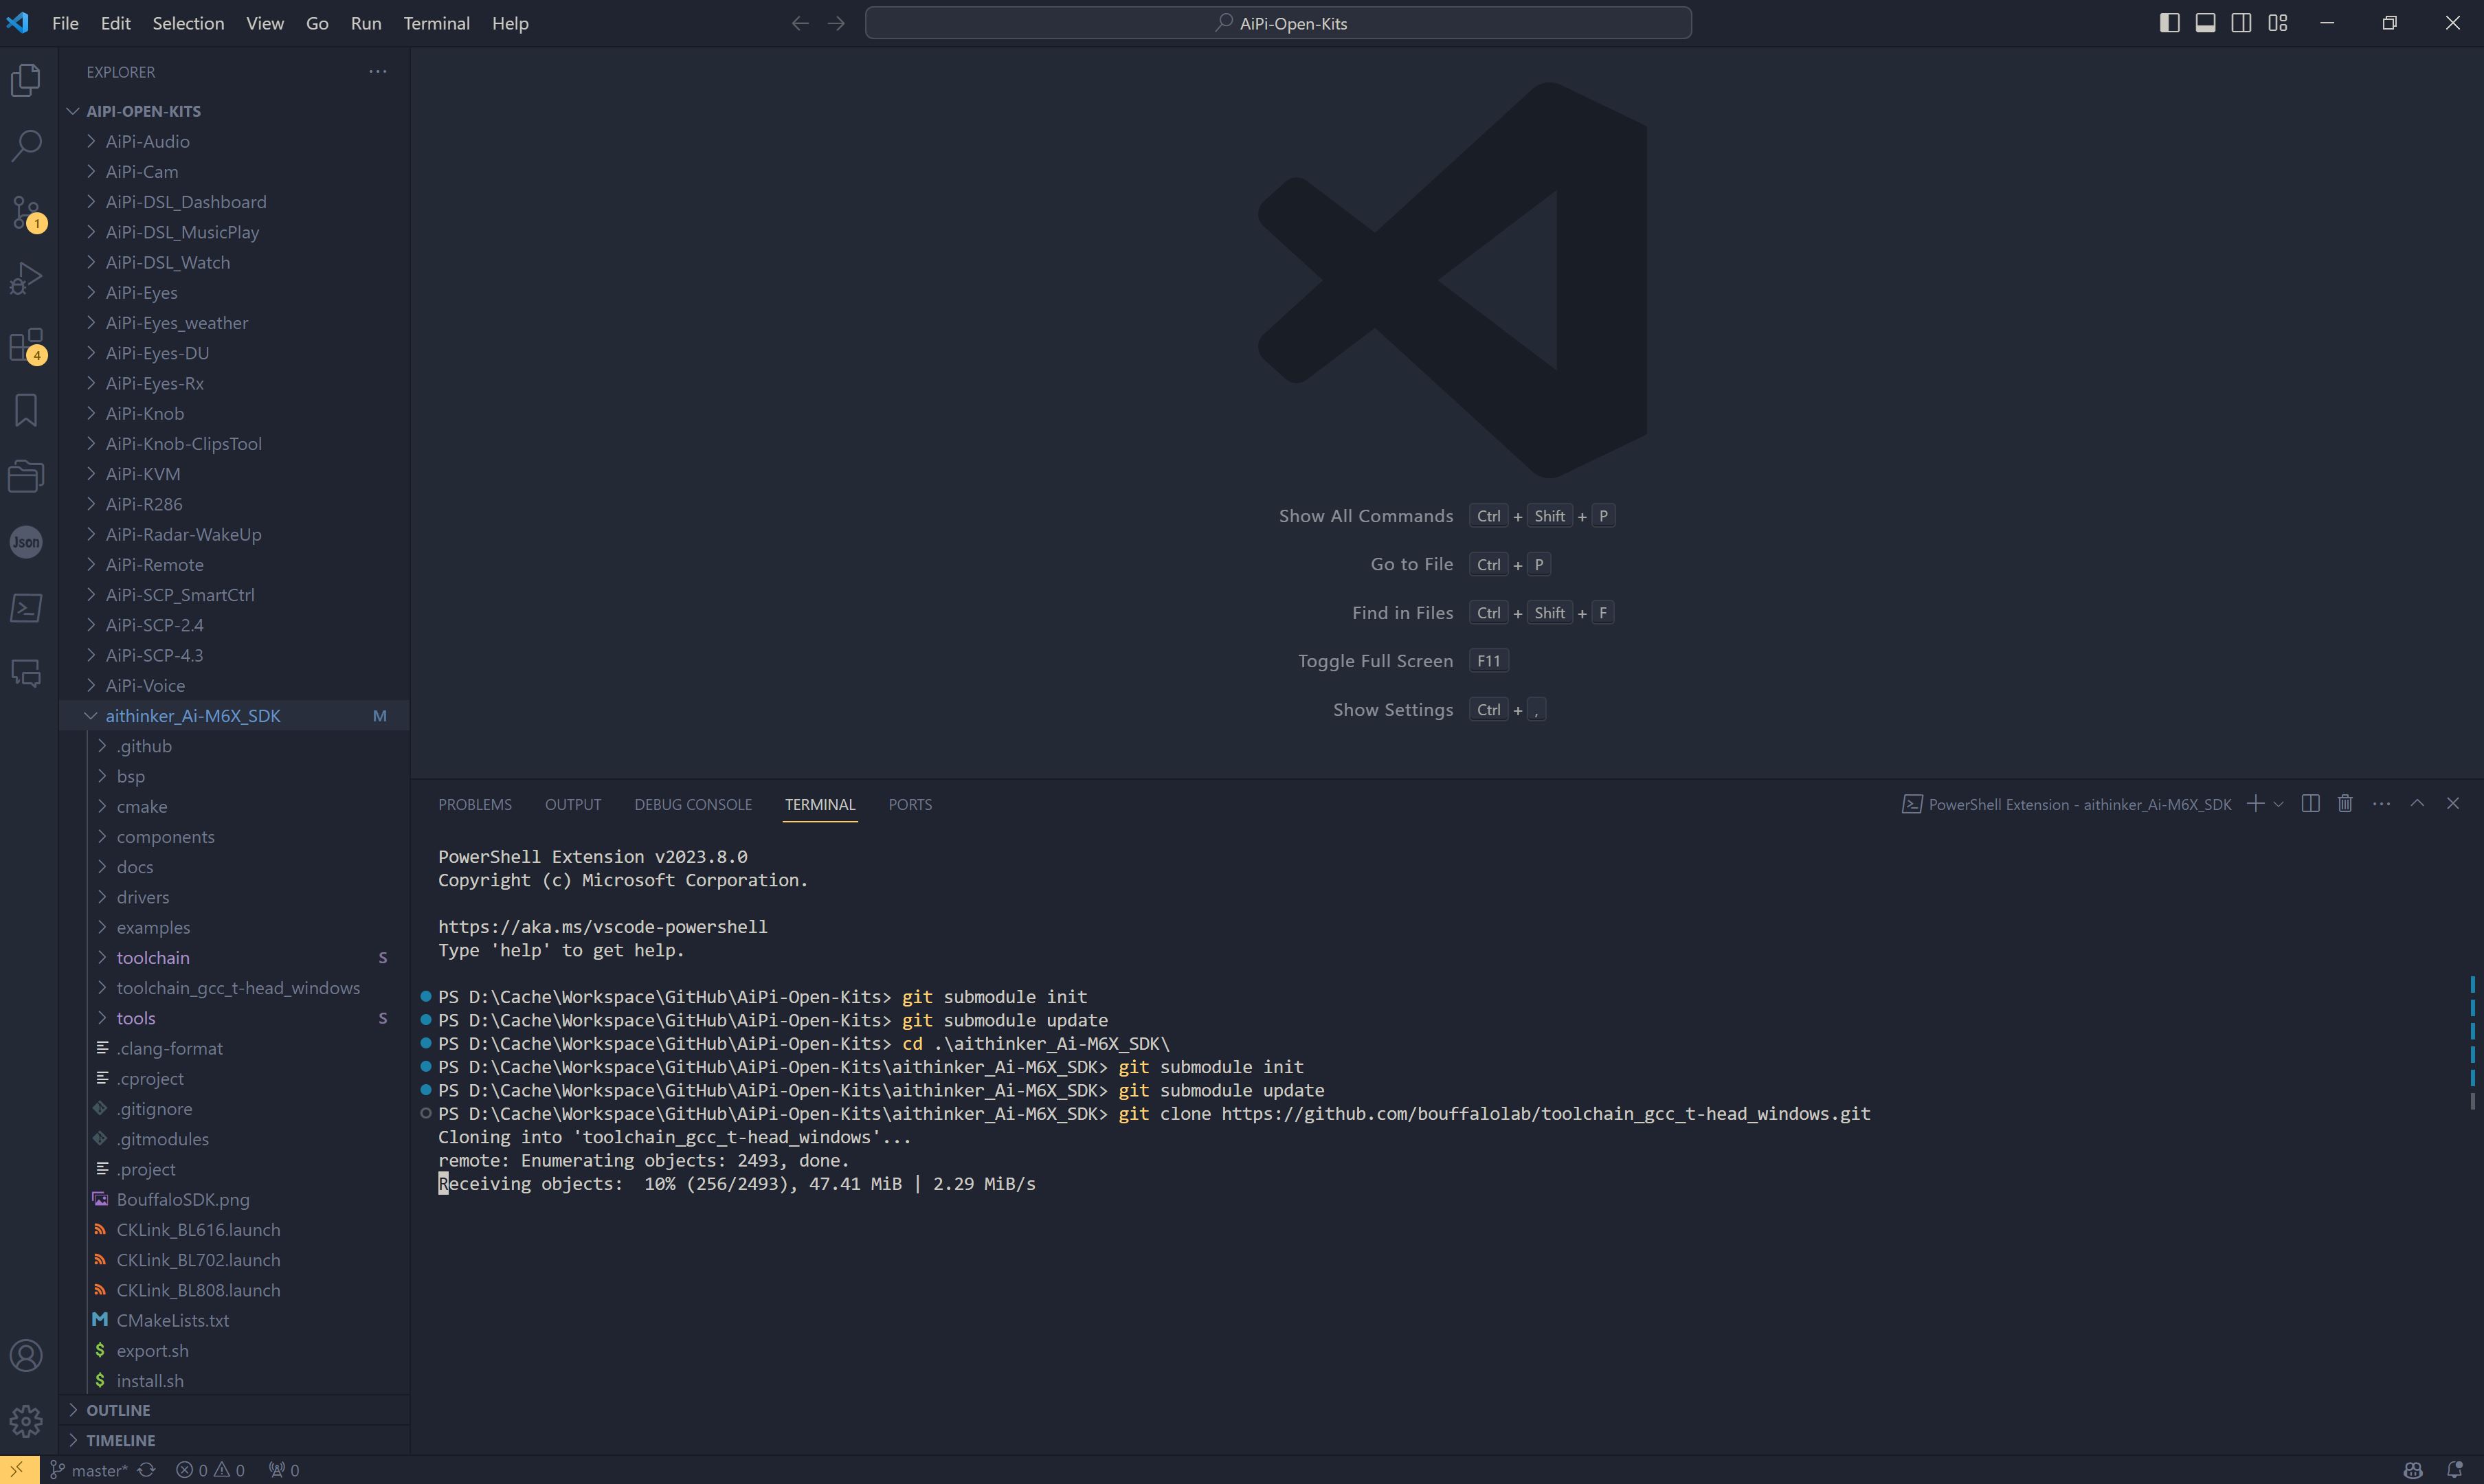Open the Selection menu
This screenshot has height=1484, width=2484.
(x=188, y=23)
